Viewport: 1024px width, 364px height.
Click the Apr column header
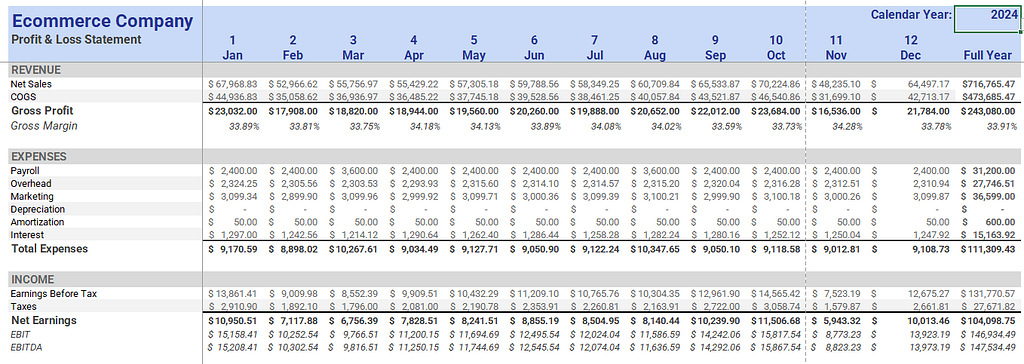(414, 56)
